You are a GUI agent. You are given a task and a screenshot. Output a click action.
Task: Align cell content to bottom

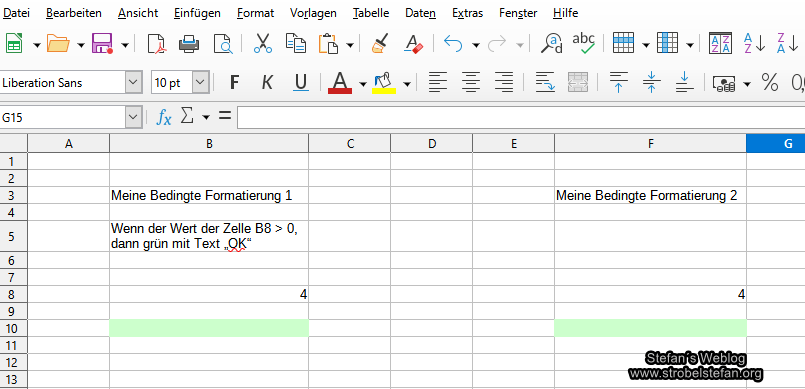684,82
